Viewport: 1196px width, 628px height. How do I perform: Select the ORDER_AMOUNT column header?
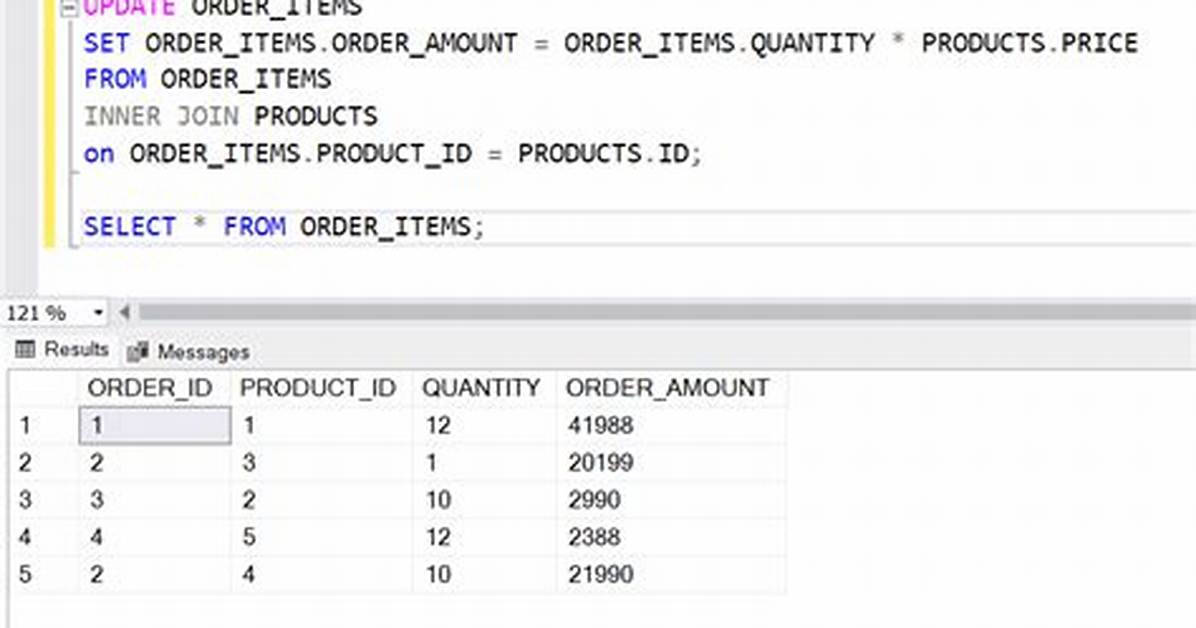[671, 388]
